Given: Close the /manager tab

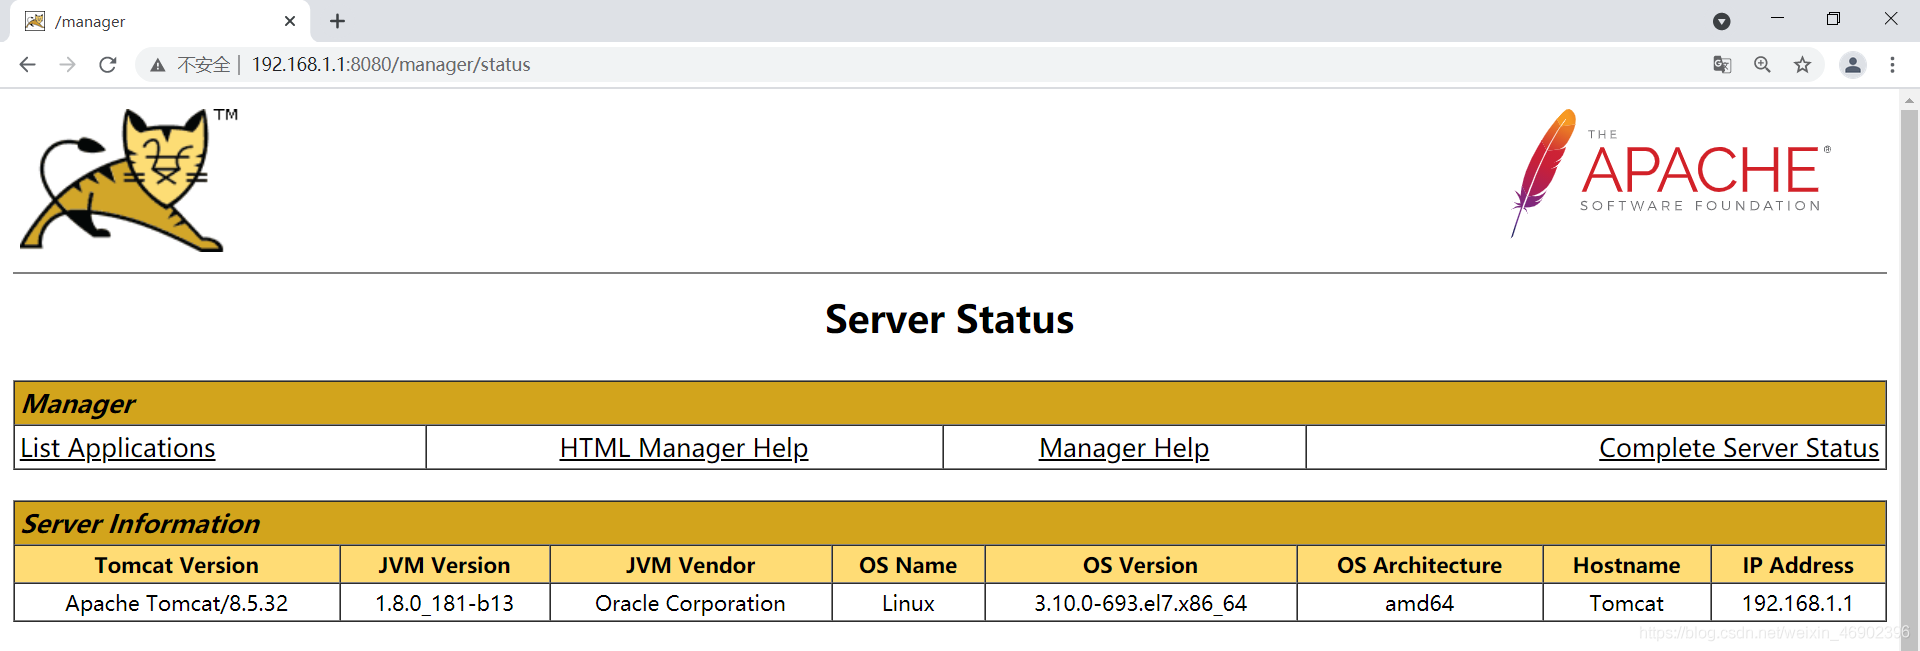Looking at the screenshot, I should [290, 21].
